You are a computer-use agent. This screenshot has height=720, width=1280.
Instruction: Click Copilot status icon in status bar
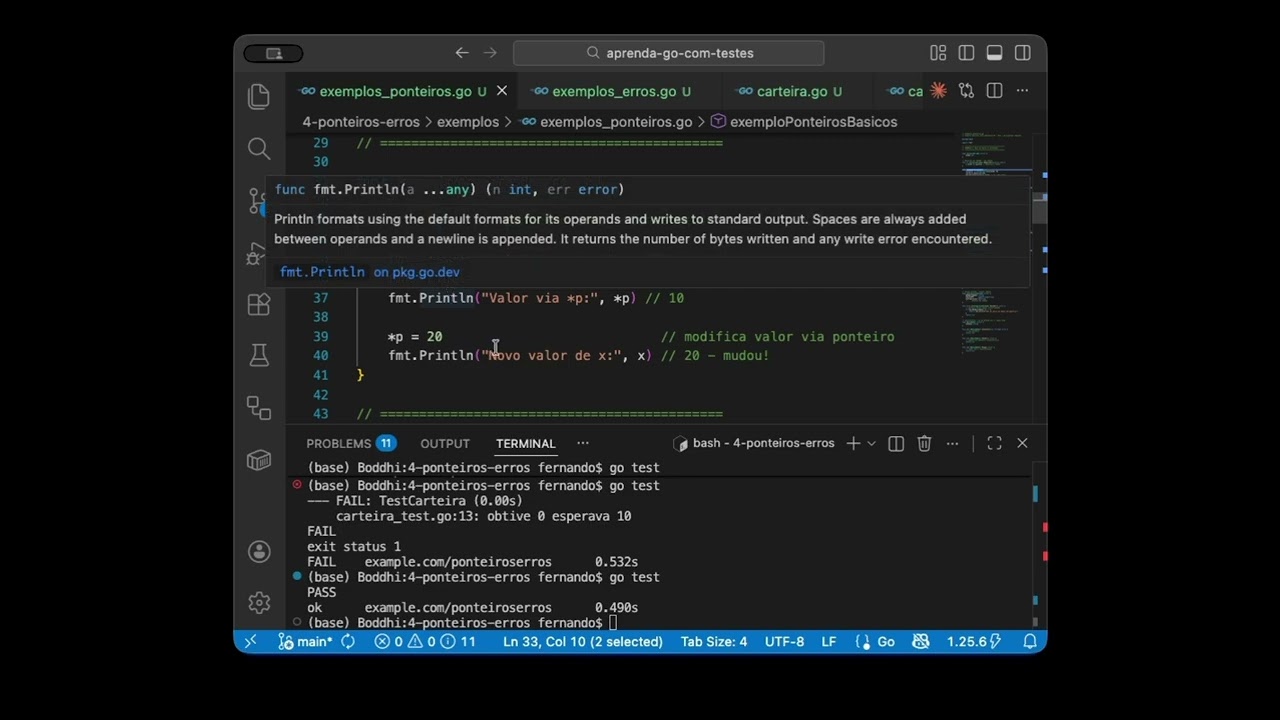click(921, 641)
